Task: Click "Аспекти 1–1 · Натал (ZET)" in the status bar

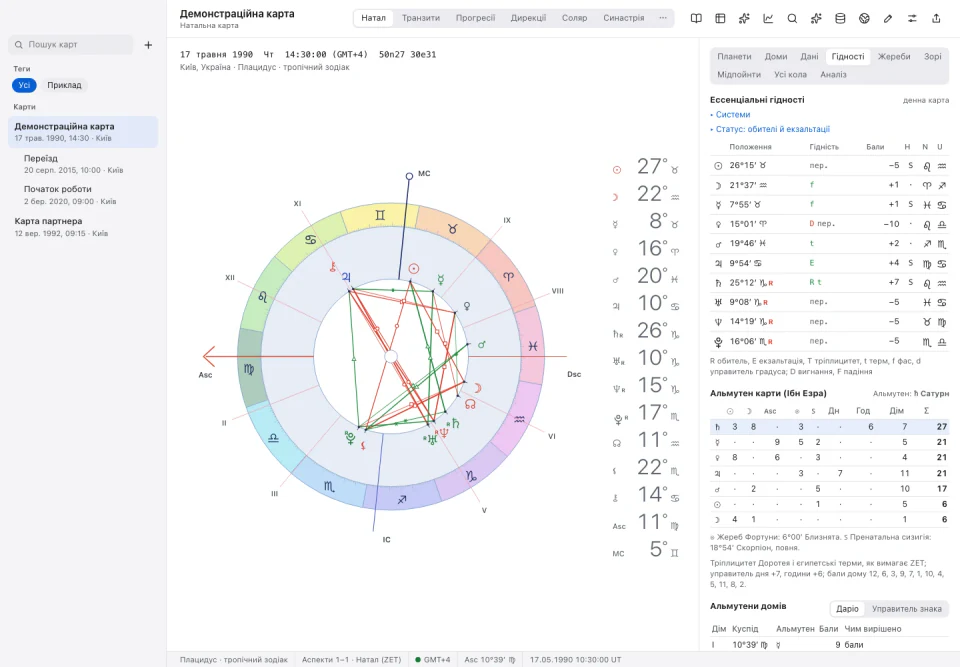Action: pyautogui.click(x=351, y=660)
